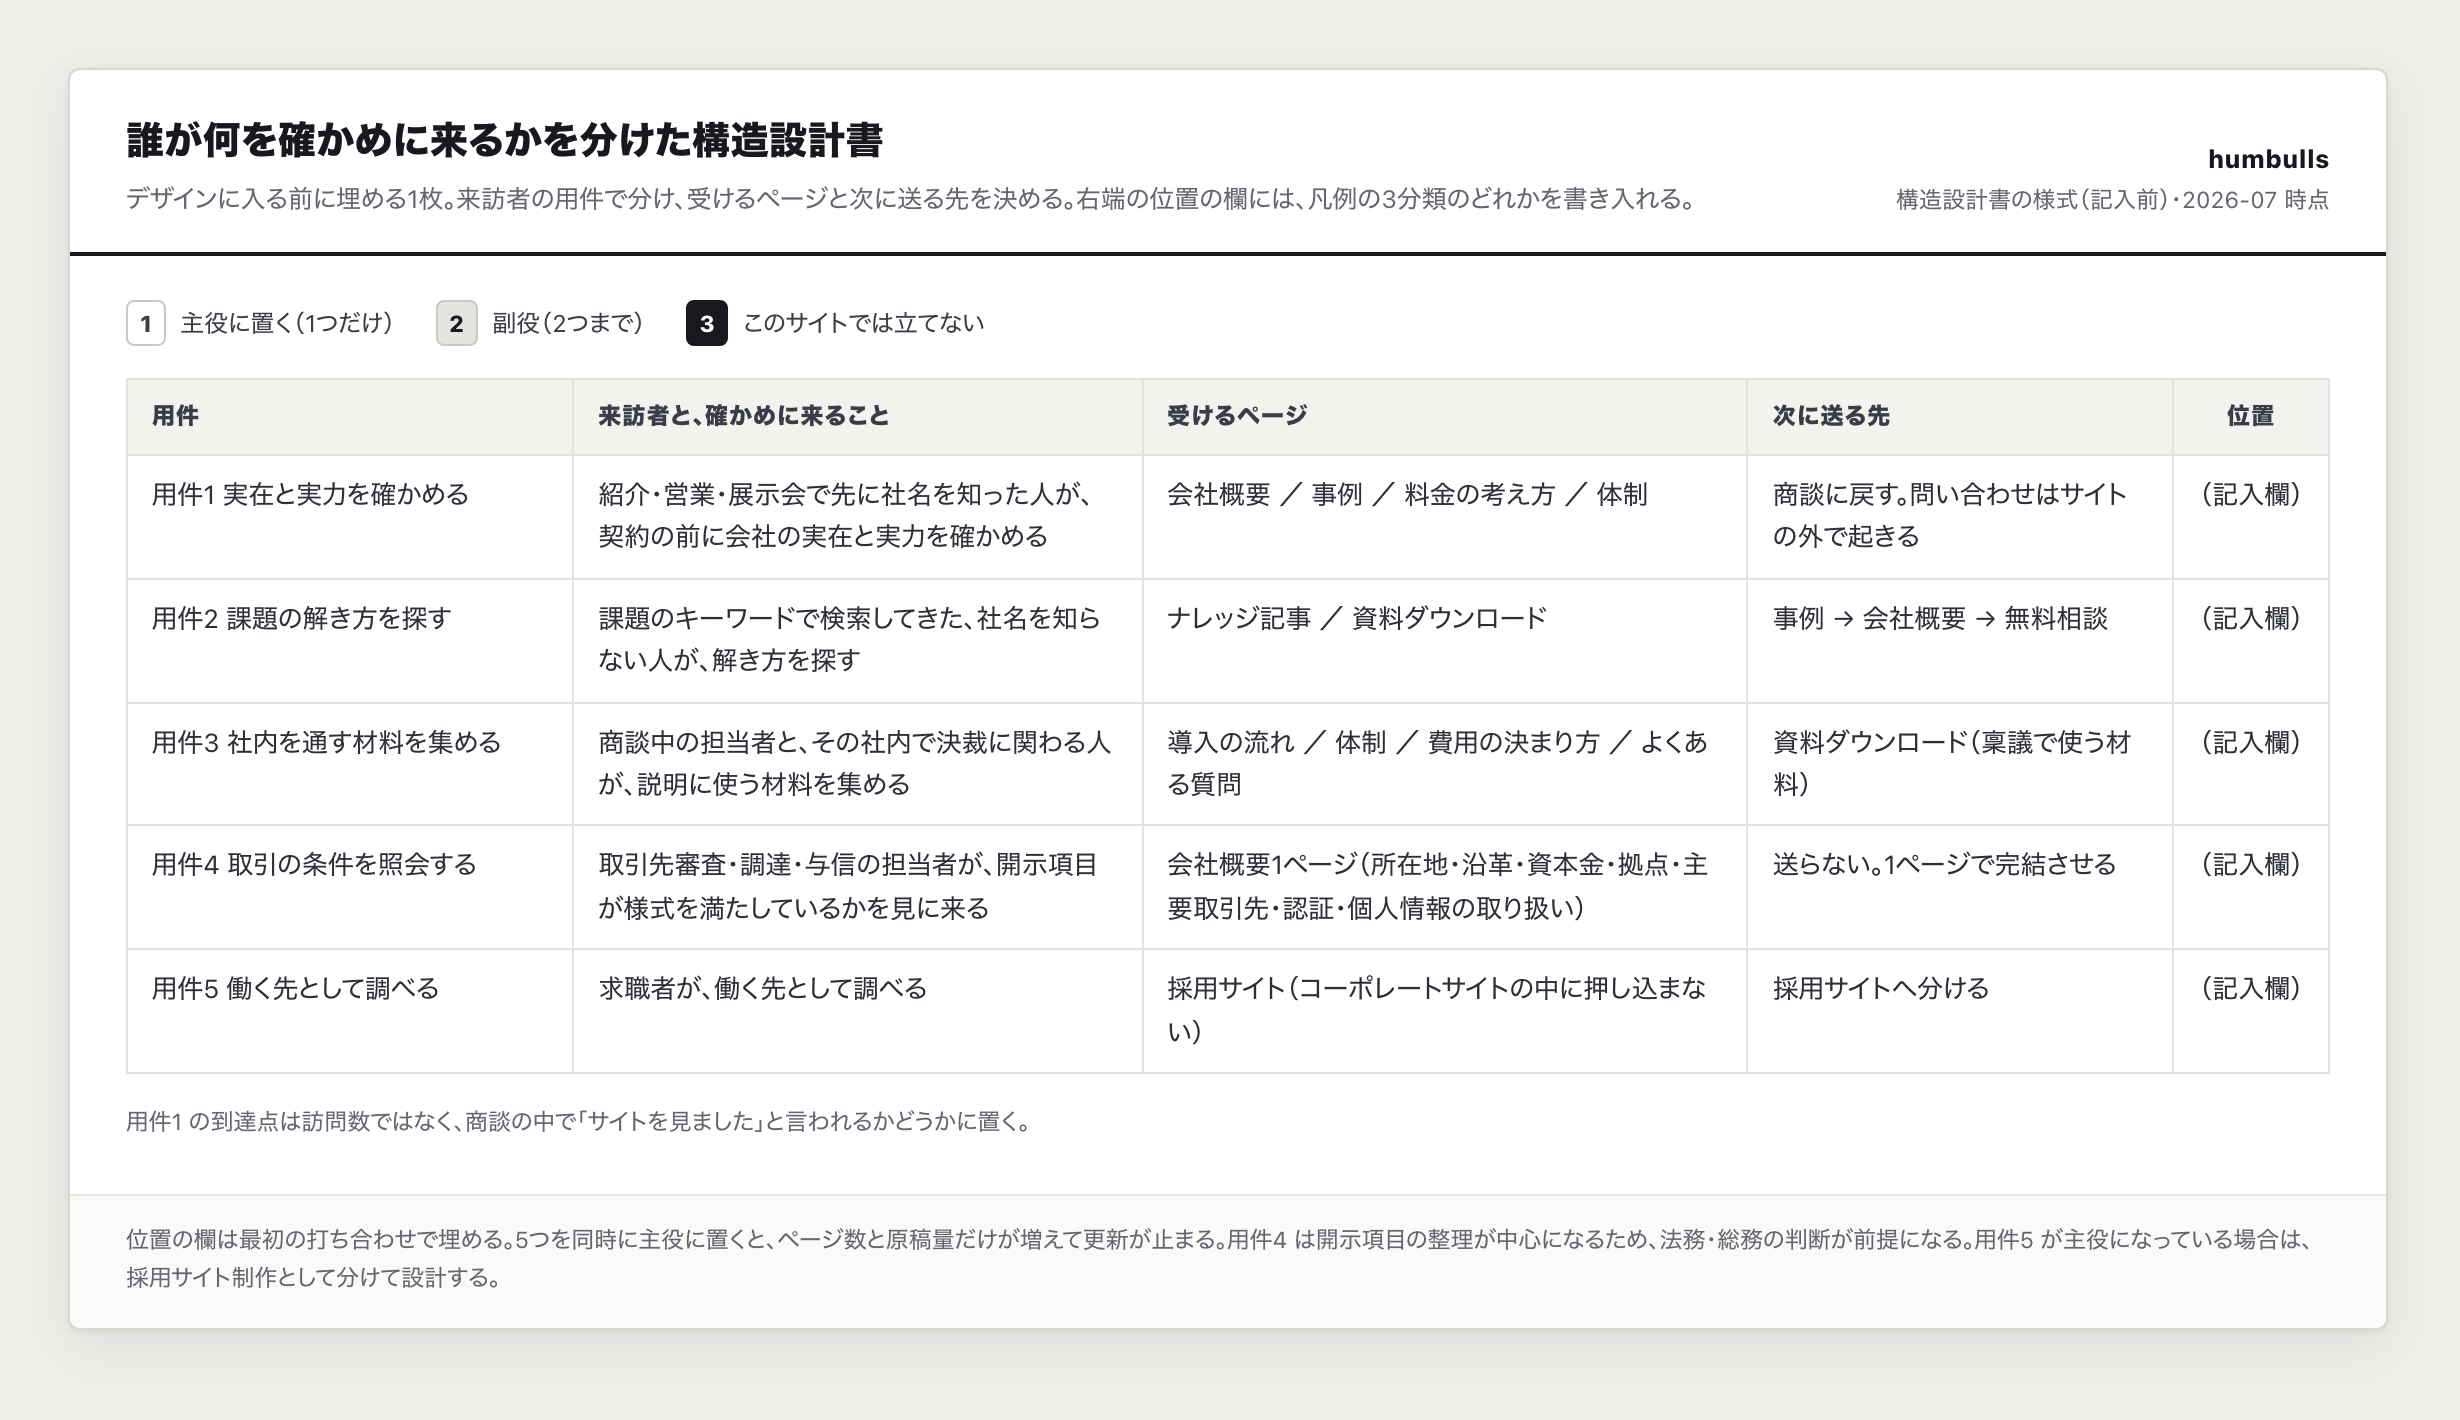The width and height of the screenshot is (2460, 1420).
Task: Click the legend badge numbered 2
Action: (x=457, y=323)
